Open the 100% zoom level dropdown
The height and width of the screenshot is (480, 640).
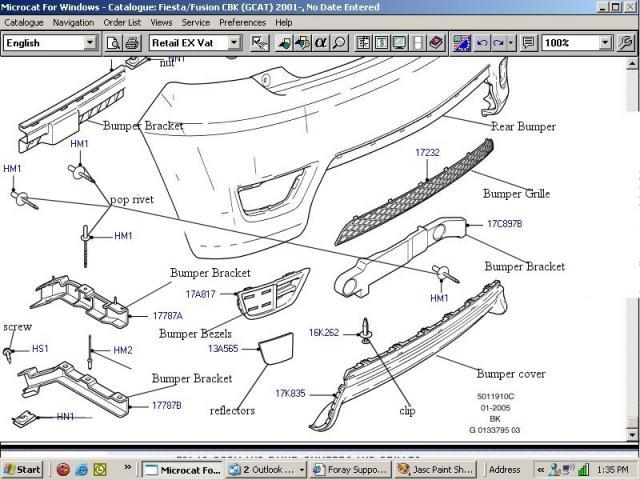(x=605, y=43)
